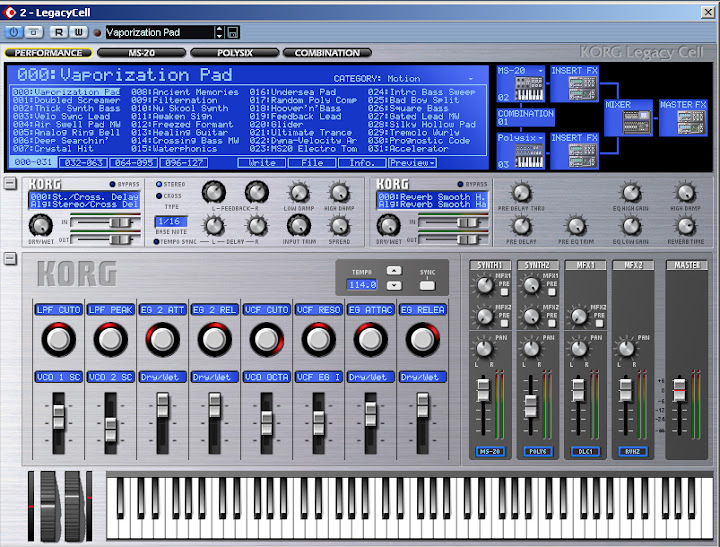This screenshot has width=720, height=547.
Task: Open the top INSERT FX module icon
Action: pos(582,88)
